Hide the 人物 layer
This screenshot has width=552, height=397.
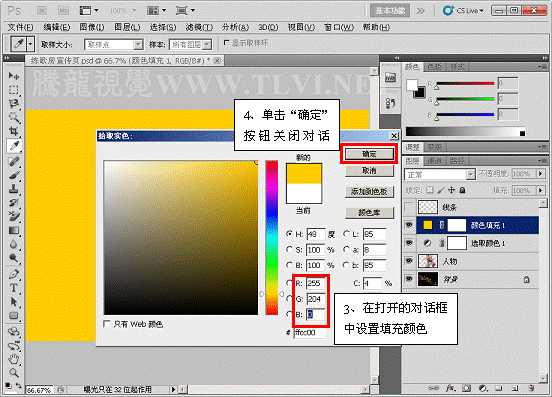click(409, 261)
